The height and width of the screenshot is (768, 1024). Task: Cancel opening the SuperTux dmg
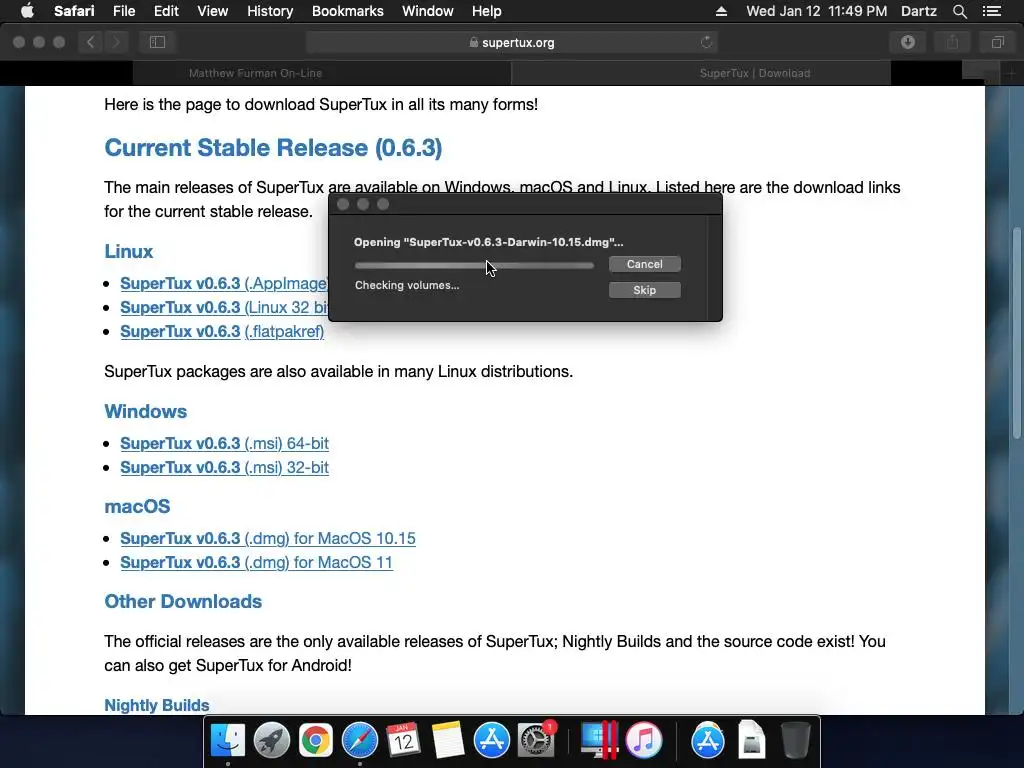[645, 264]
